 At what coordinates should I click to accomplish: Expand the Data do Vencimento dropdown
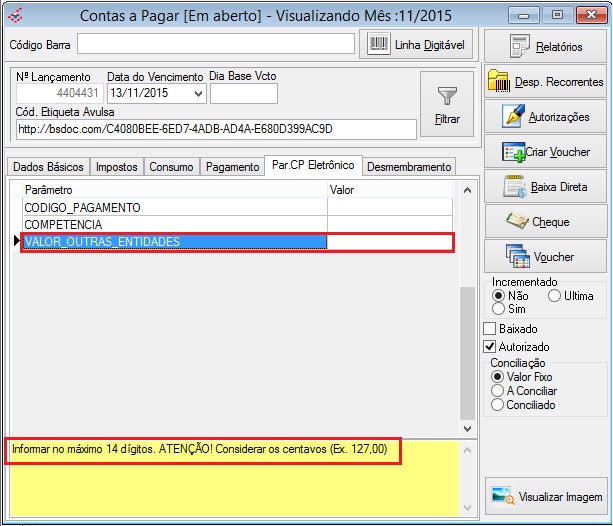tap(198, 94)
